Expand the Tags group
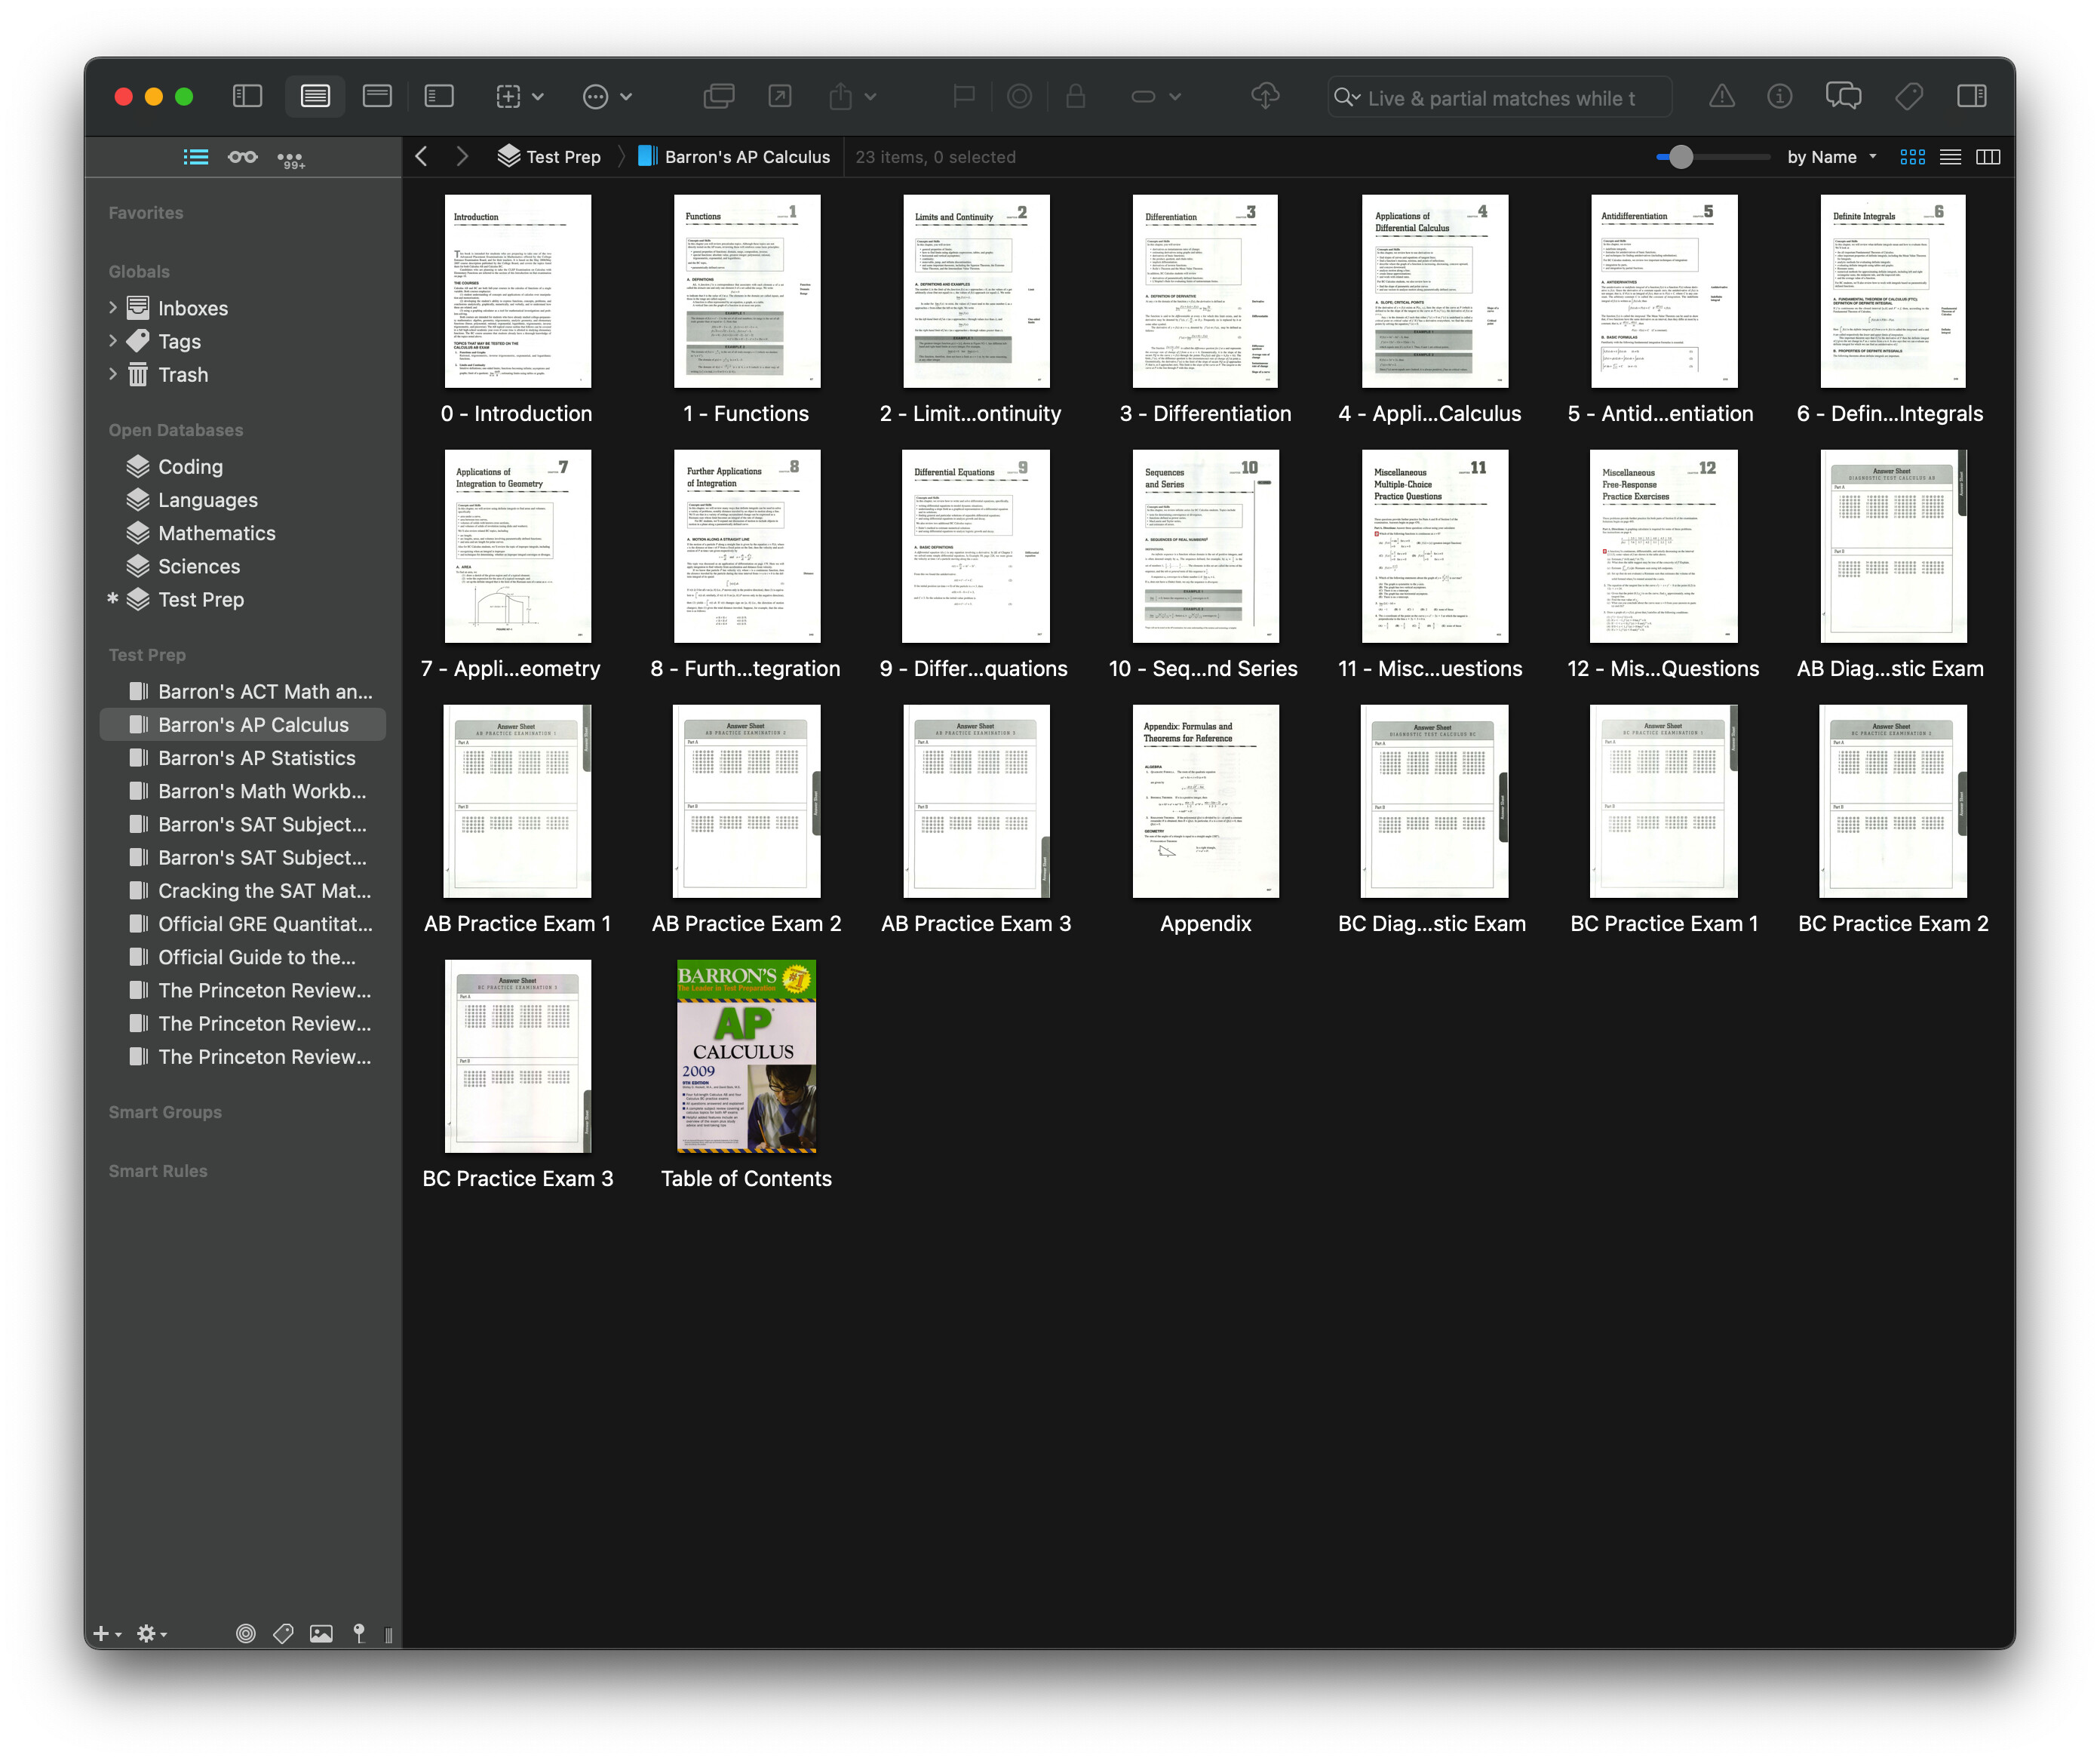The image size is (2100, 1761). point(113,341)
